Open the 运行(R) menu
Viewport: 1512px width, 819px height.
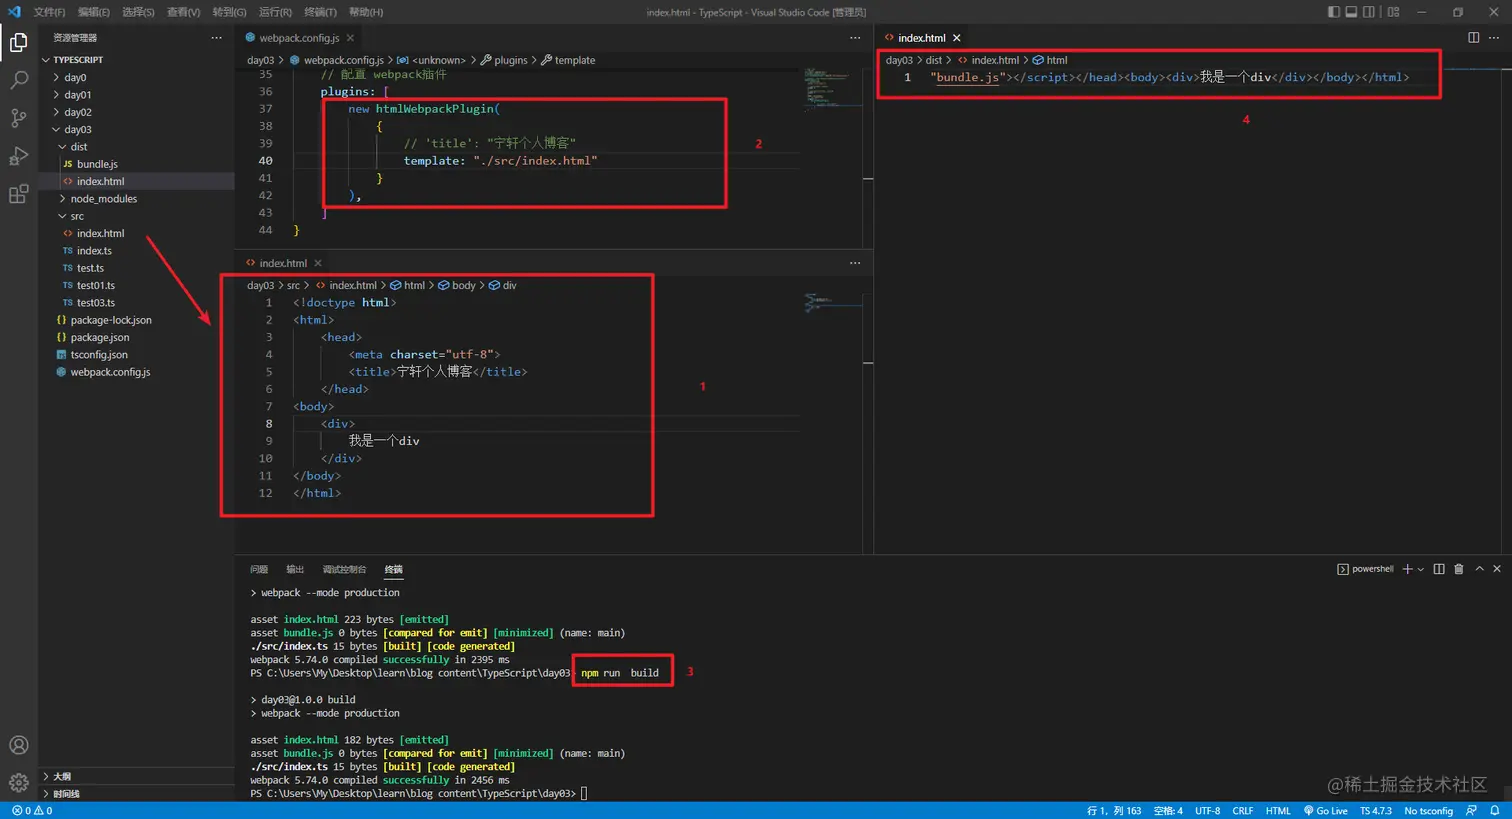pyautogui.click(x=275, y=12)
